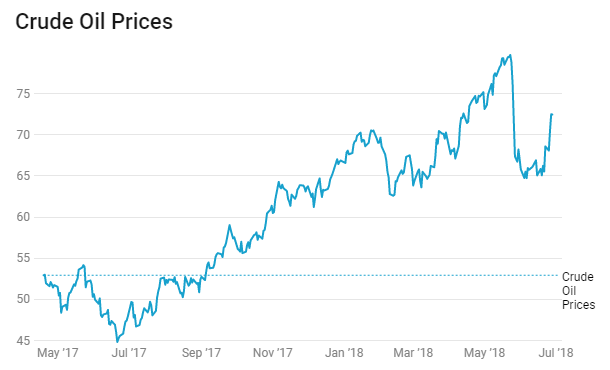Screen dimensions: 610x370
Task: Click the 75 y-axis value
Action: coord(23,94)
